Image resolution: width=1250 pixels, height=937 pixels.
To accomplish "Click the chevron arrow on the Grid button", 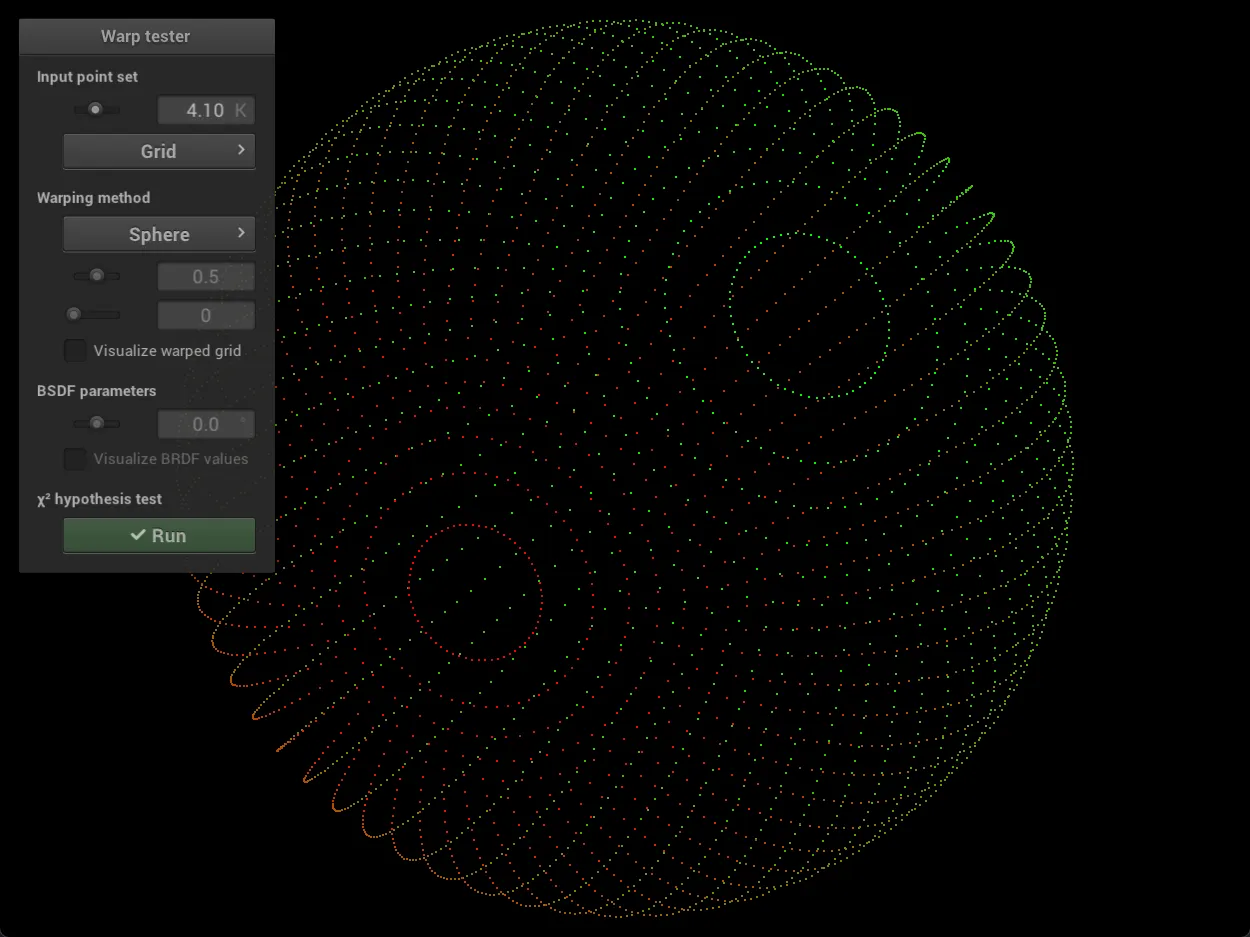I will [x=240, y=150].
